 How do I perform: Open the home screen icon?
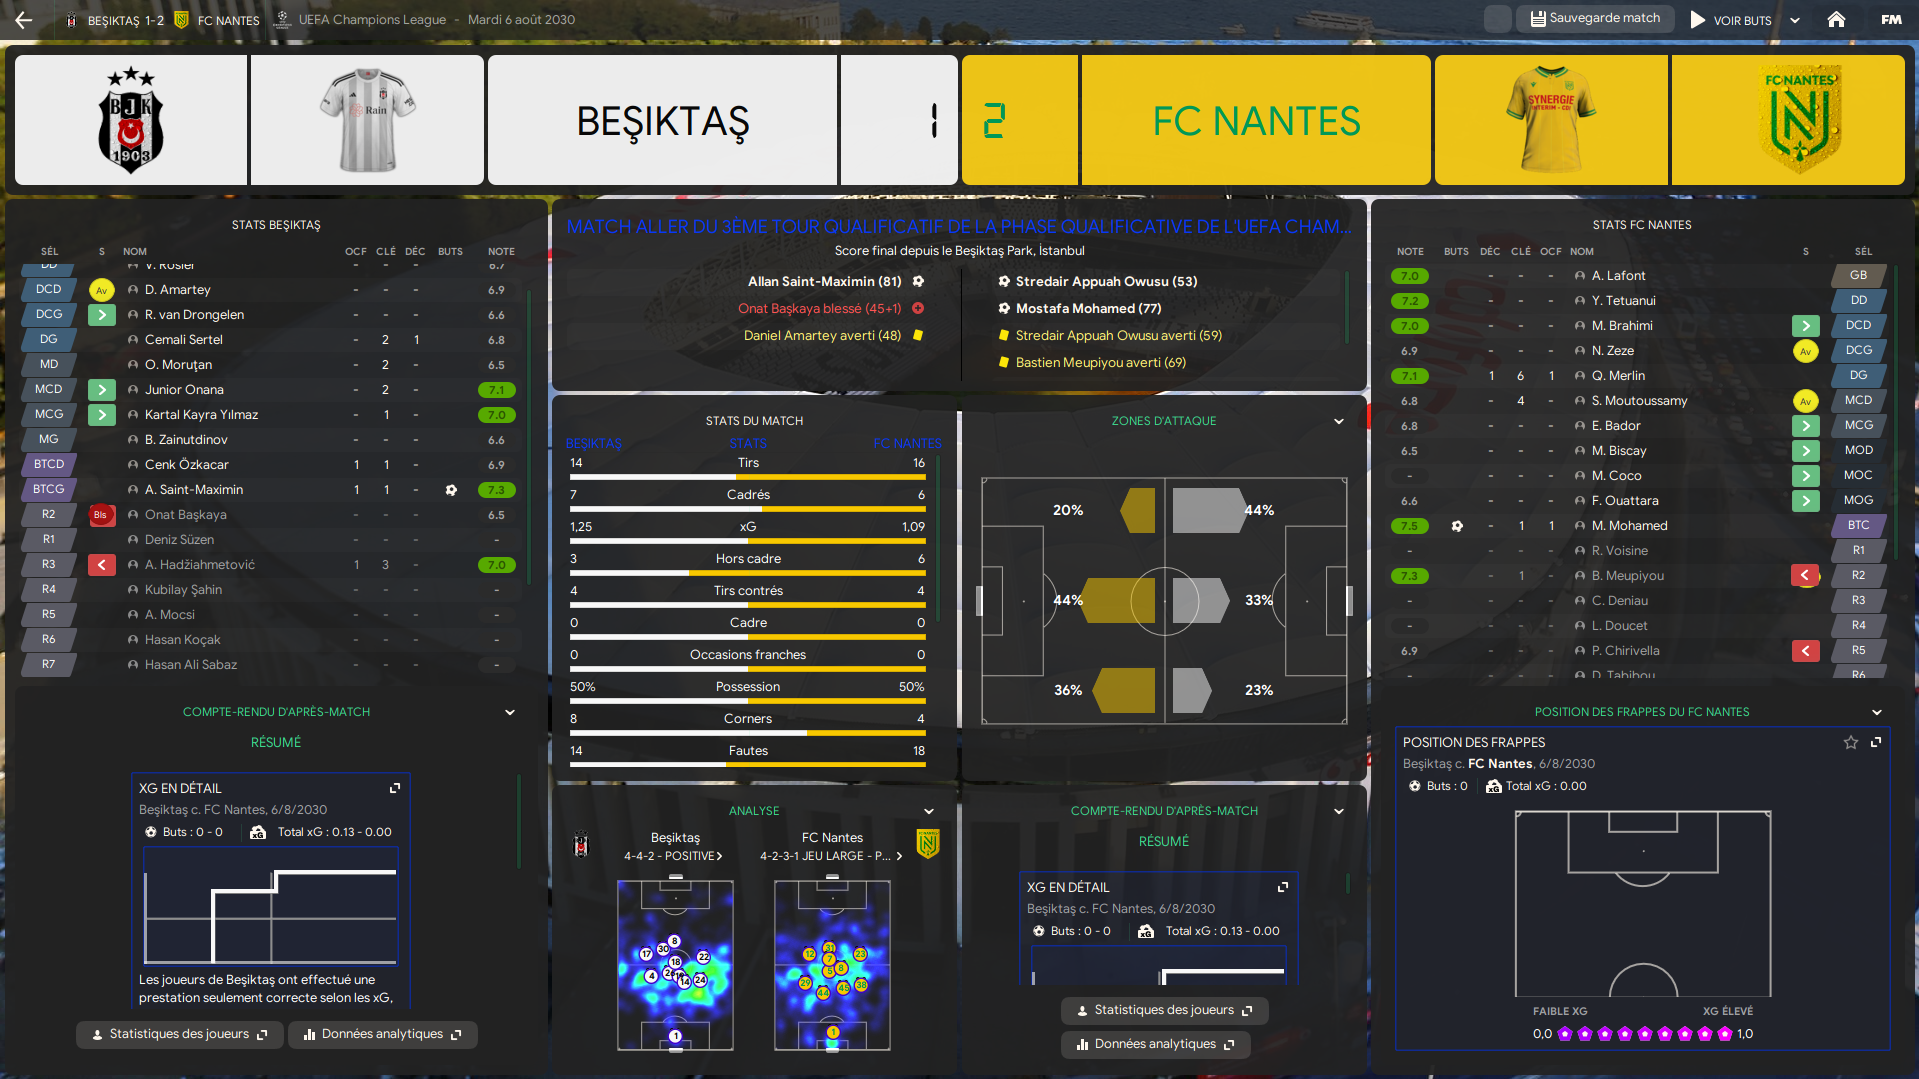[1836, 19]
